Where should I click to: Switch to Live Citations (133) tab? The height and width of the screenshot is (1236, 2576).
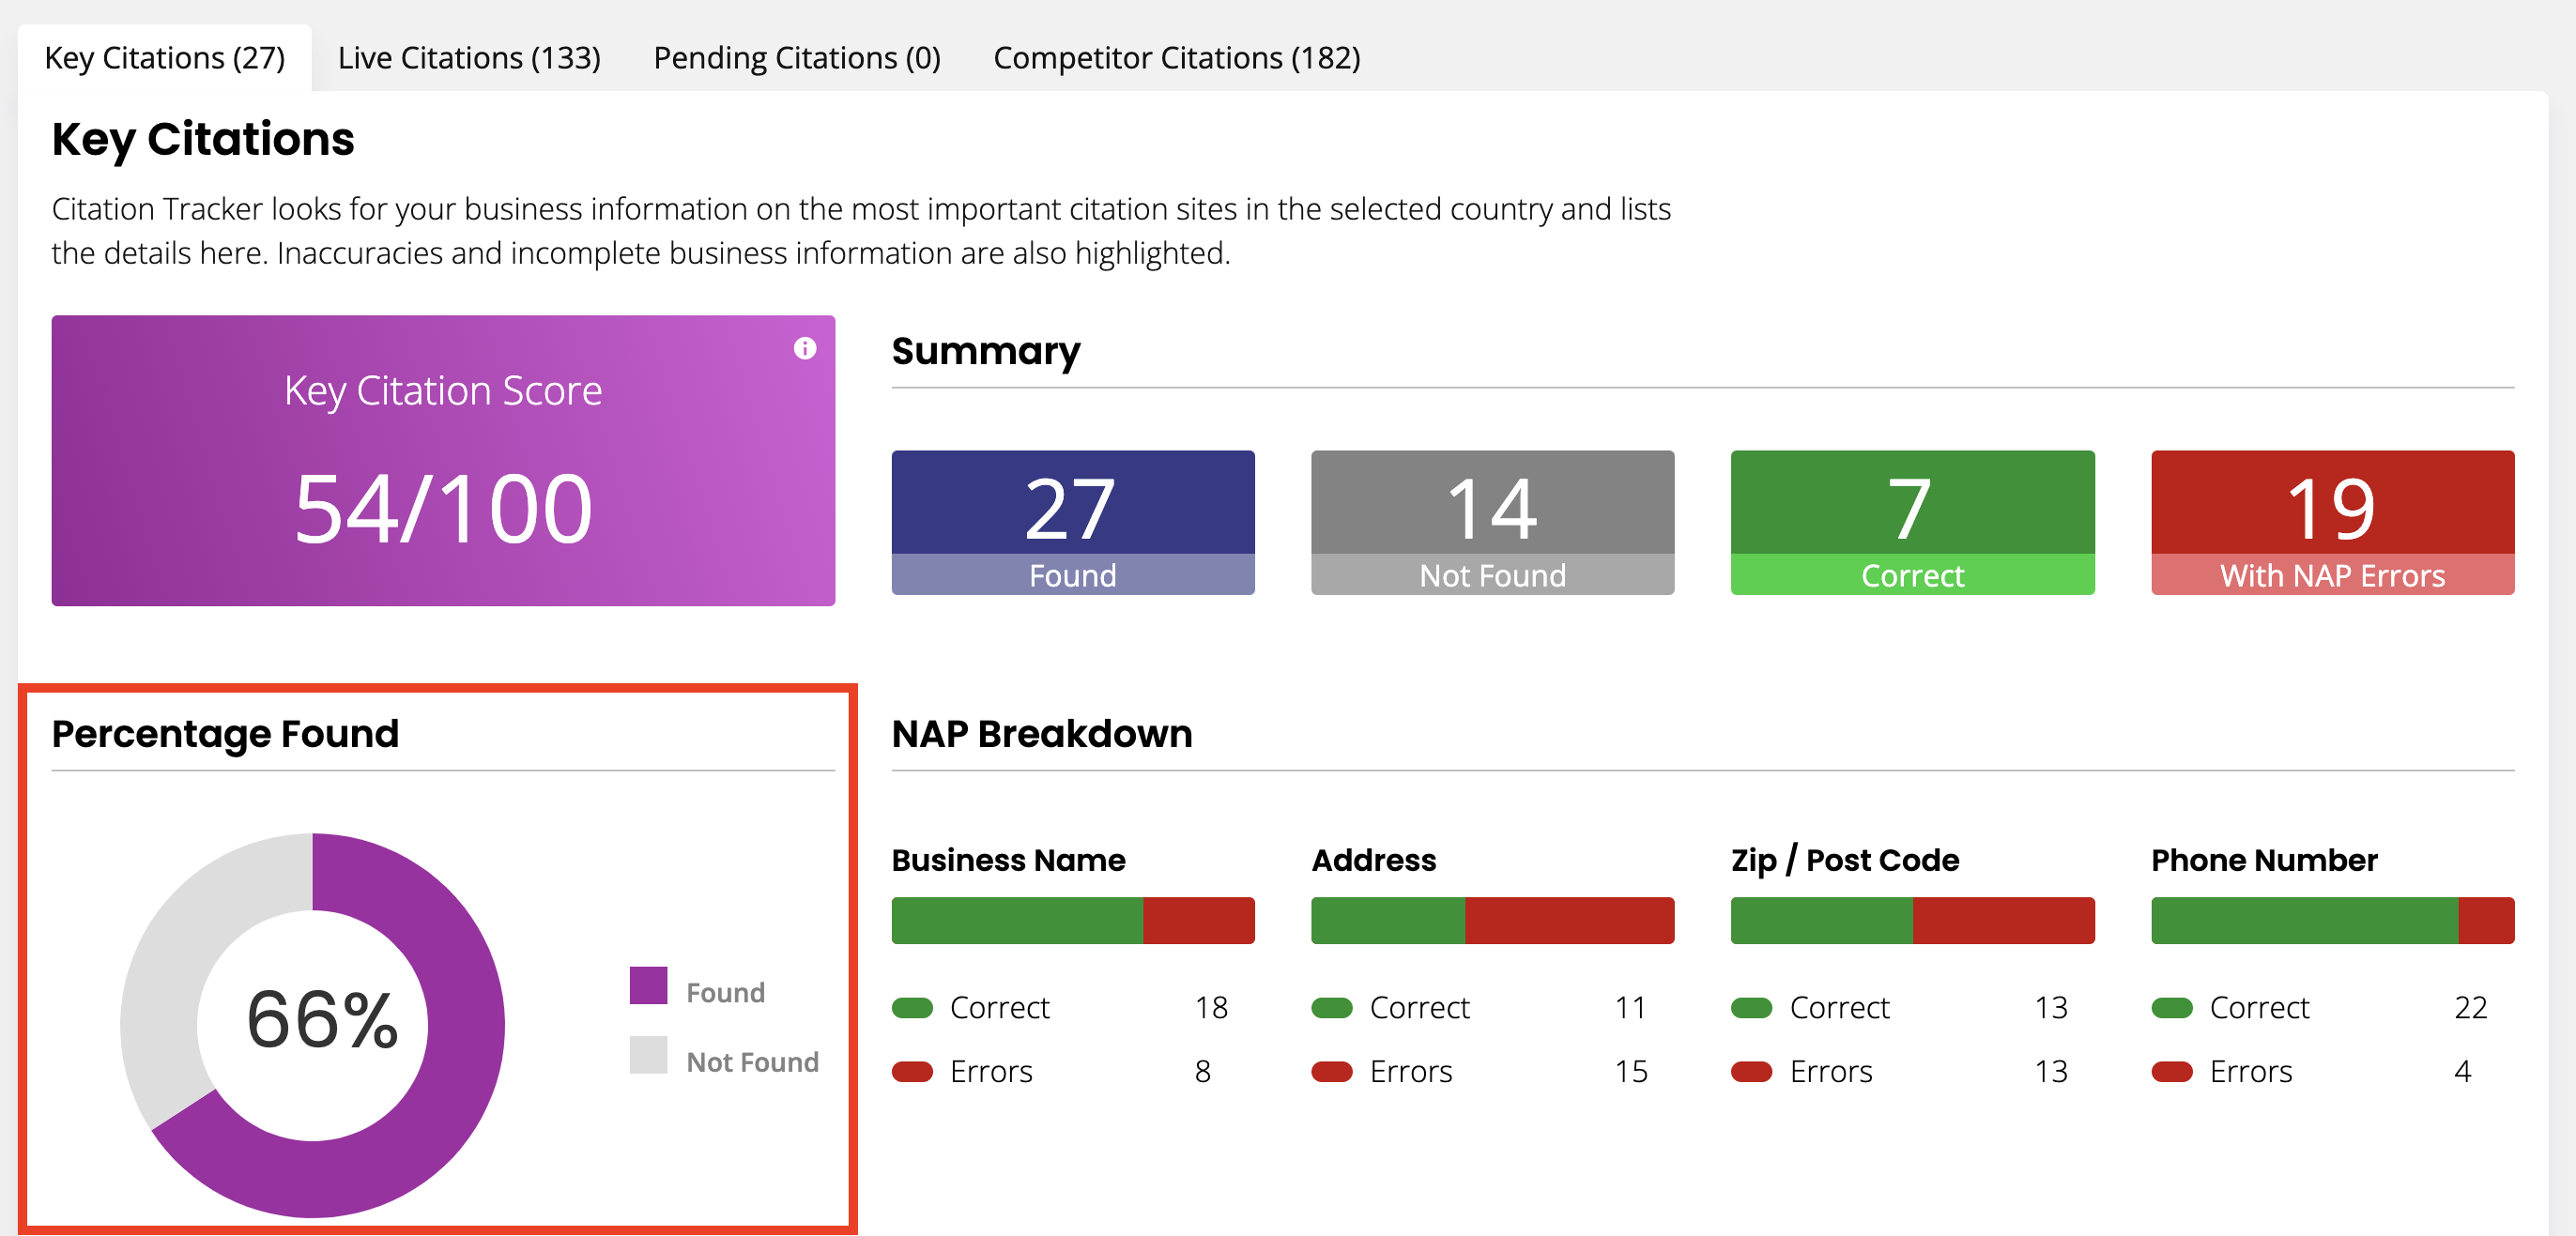tap(469, 58)
